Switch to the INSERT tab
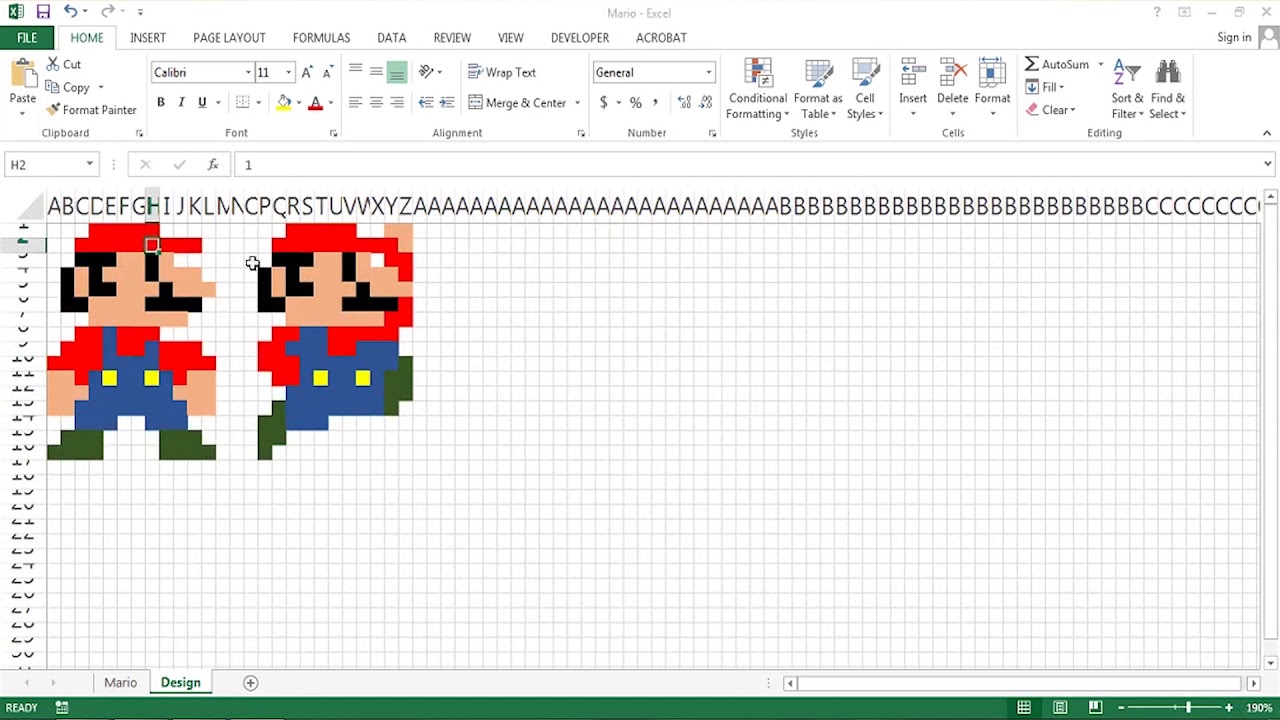This screenshot has width=1280, height=720. coord(148,38)
